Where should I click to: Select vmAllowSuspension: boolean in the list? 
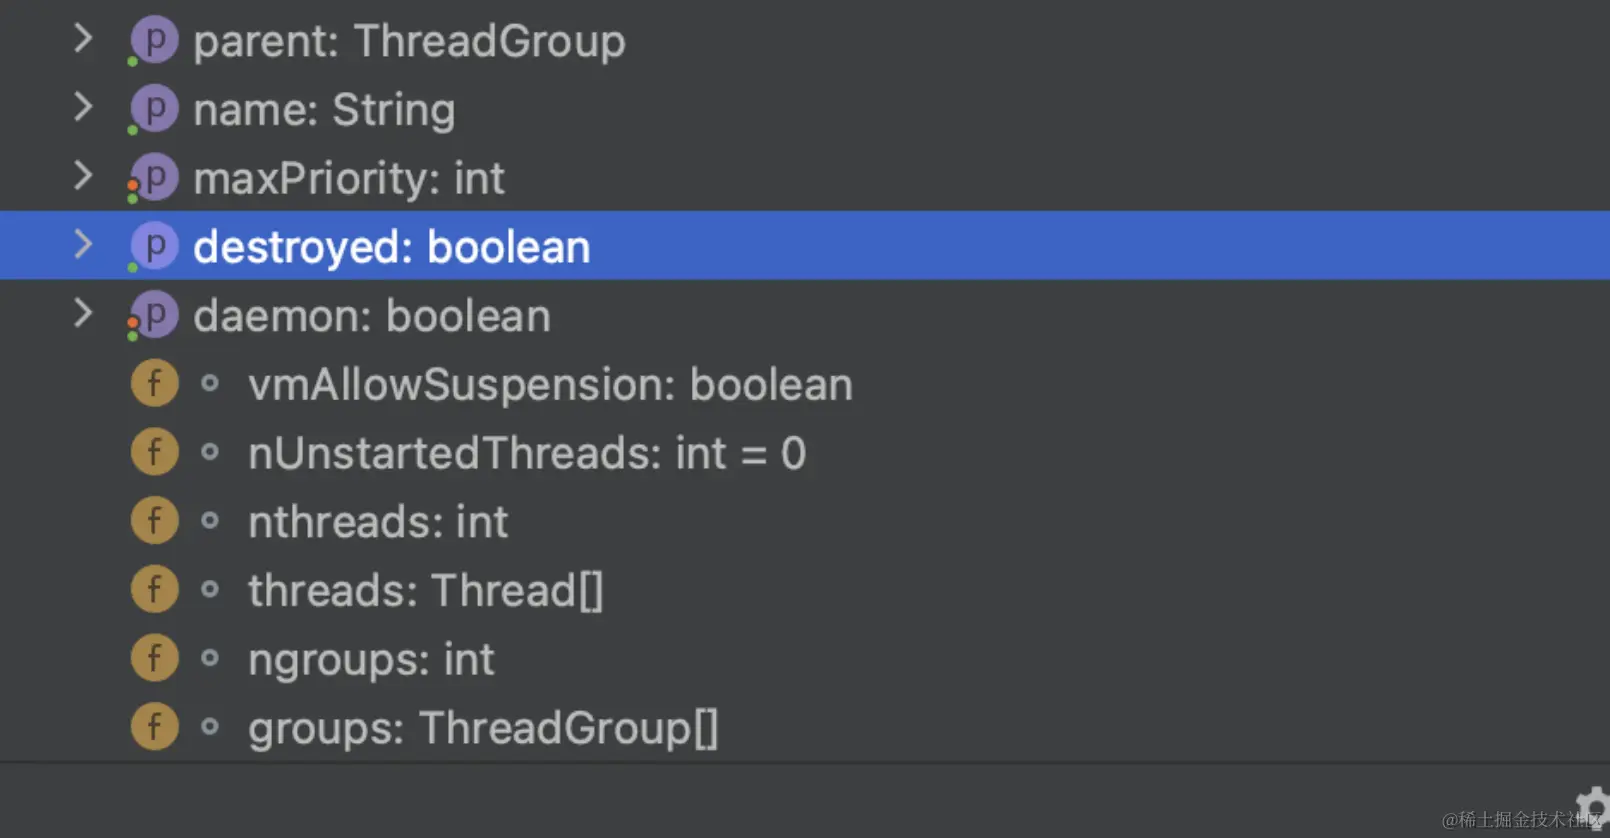point(550,385)
